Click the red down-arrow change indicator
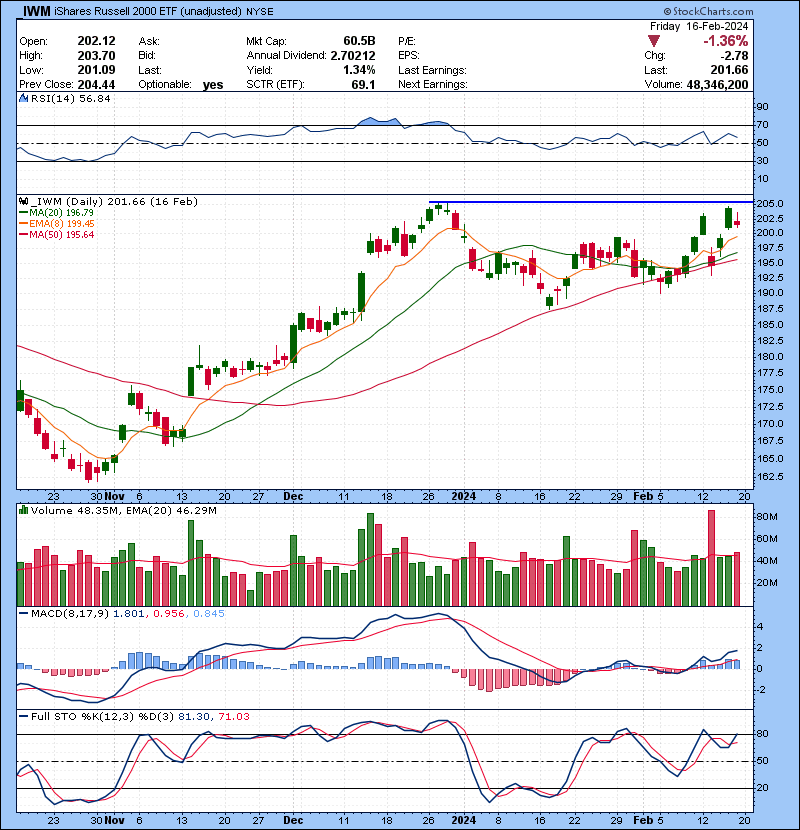Viewport: 800px width, 830px height. coord(654,40)
